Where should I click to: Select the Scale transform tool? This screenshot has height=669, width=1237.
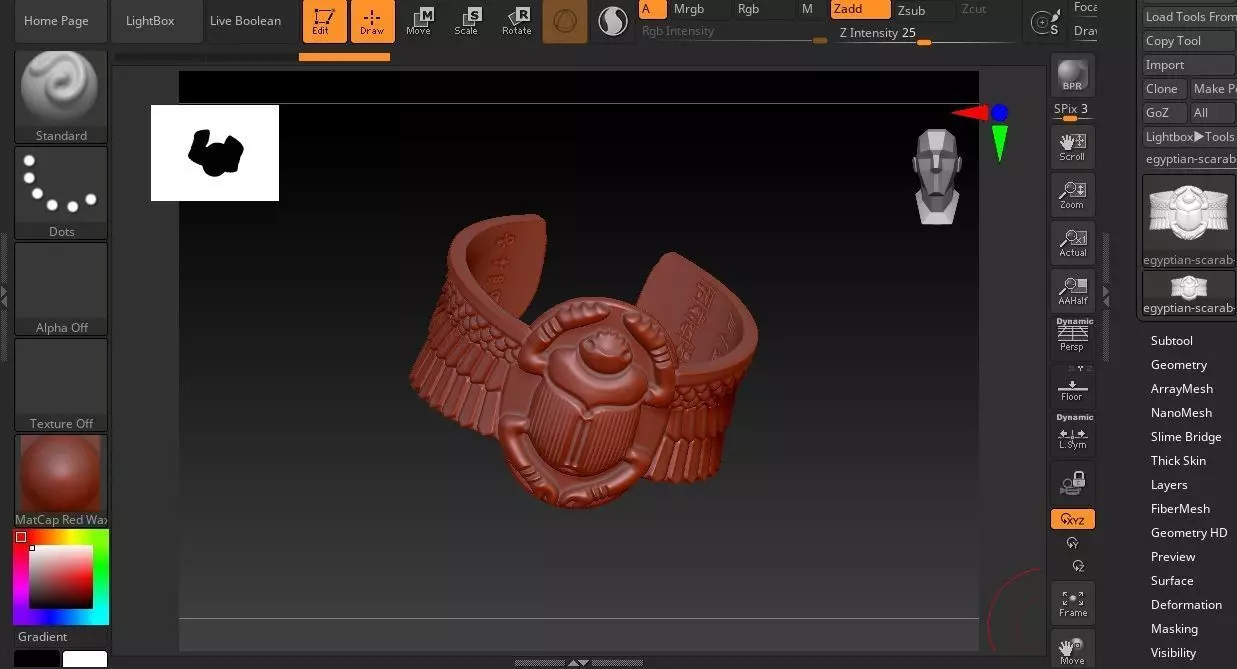467,21
